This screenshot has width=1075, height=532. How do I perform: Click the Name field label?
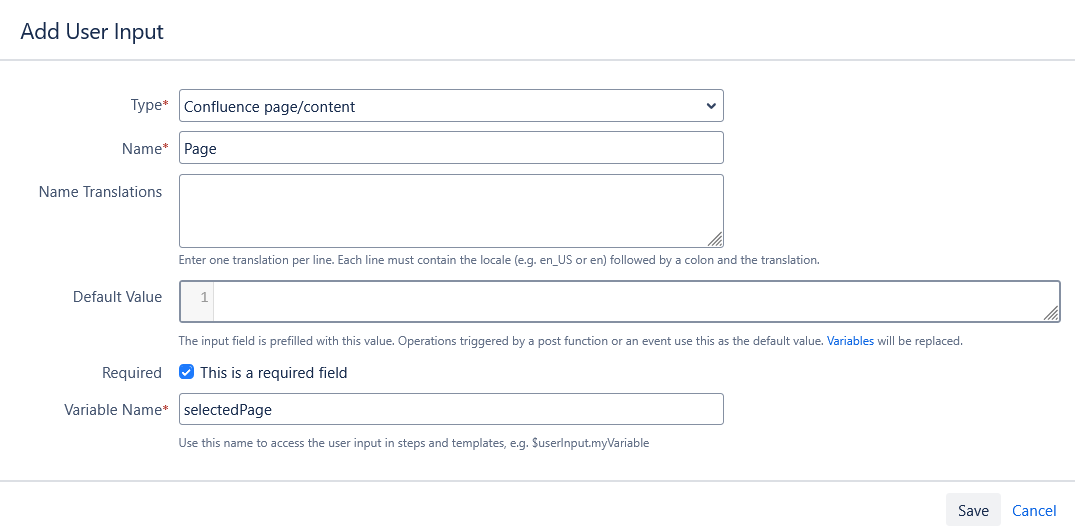coord(138,148)
